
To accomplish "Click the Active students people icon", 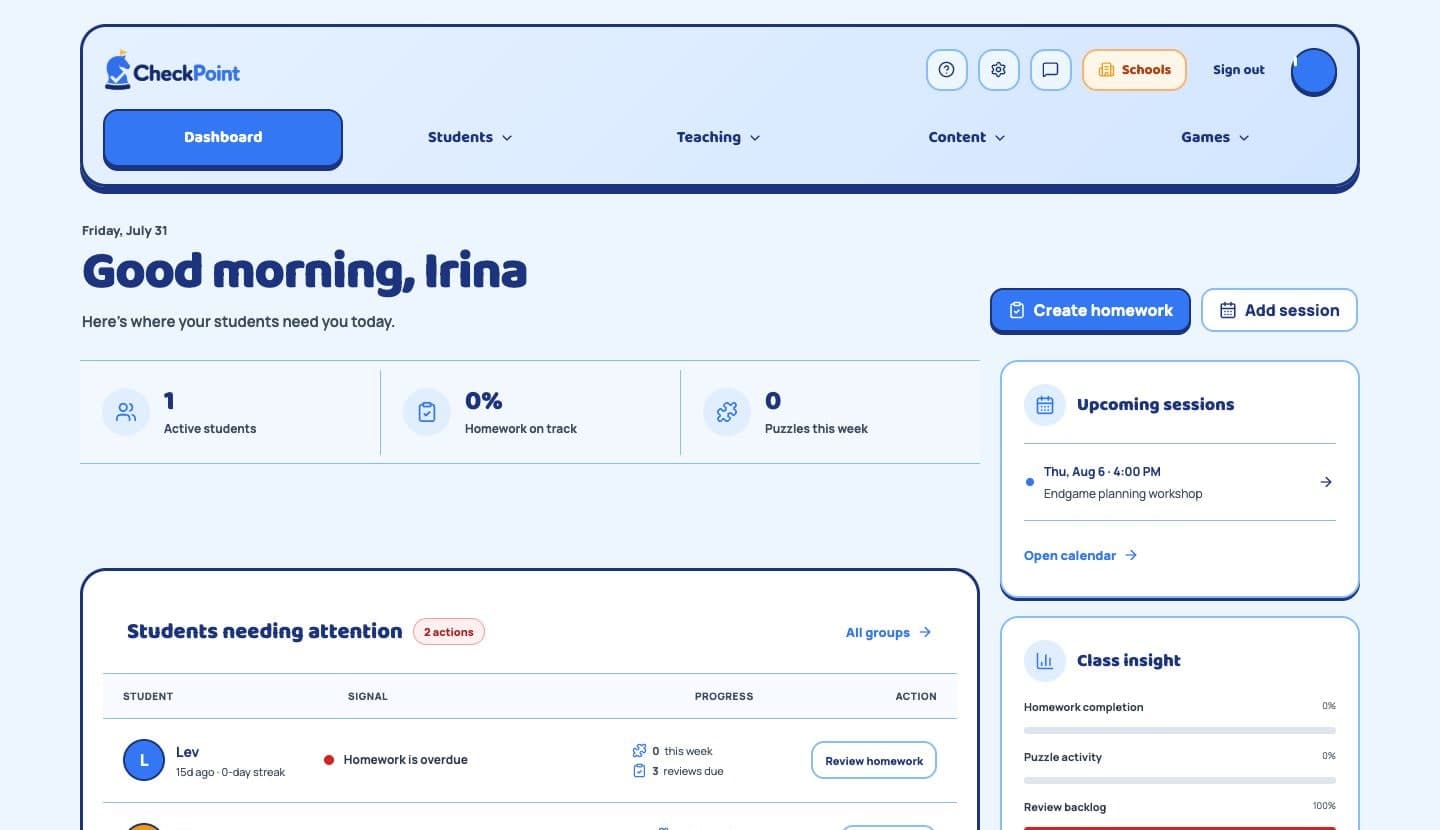I will tap(126, 412).
